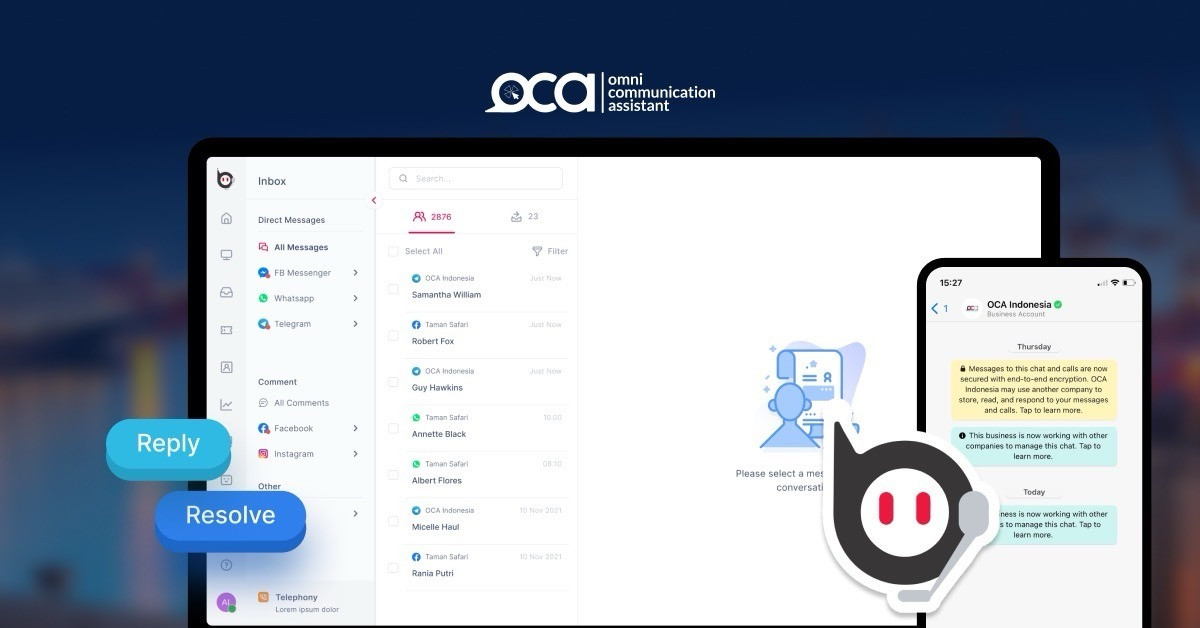1200x628 pixels.
Task: Check the Select All checkbox
Action: 393,252
